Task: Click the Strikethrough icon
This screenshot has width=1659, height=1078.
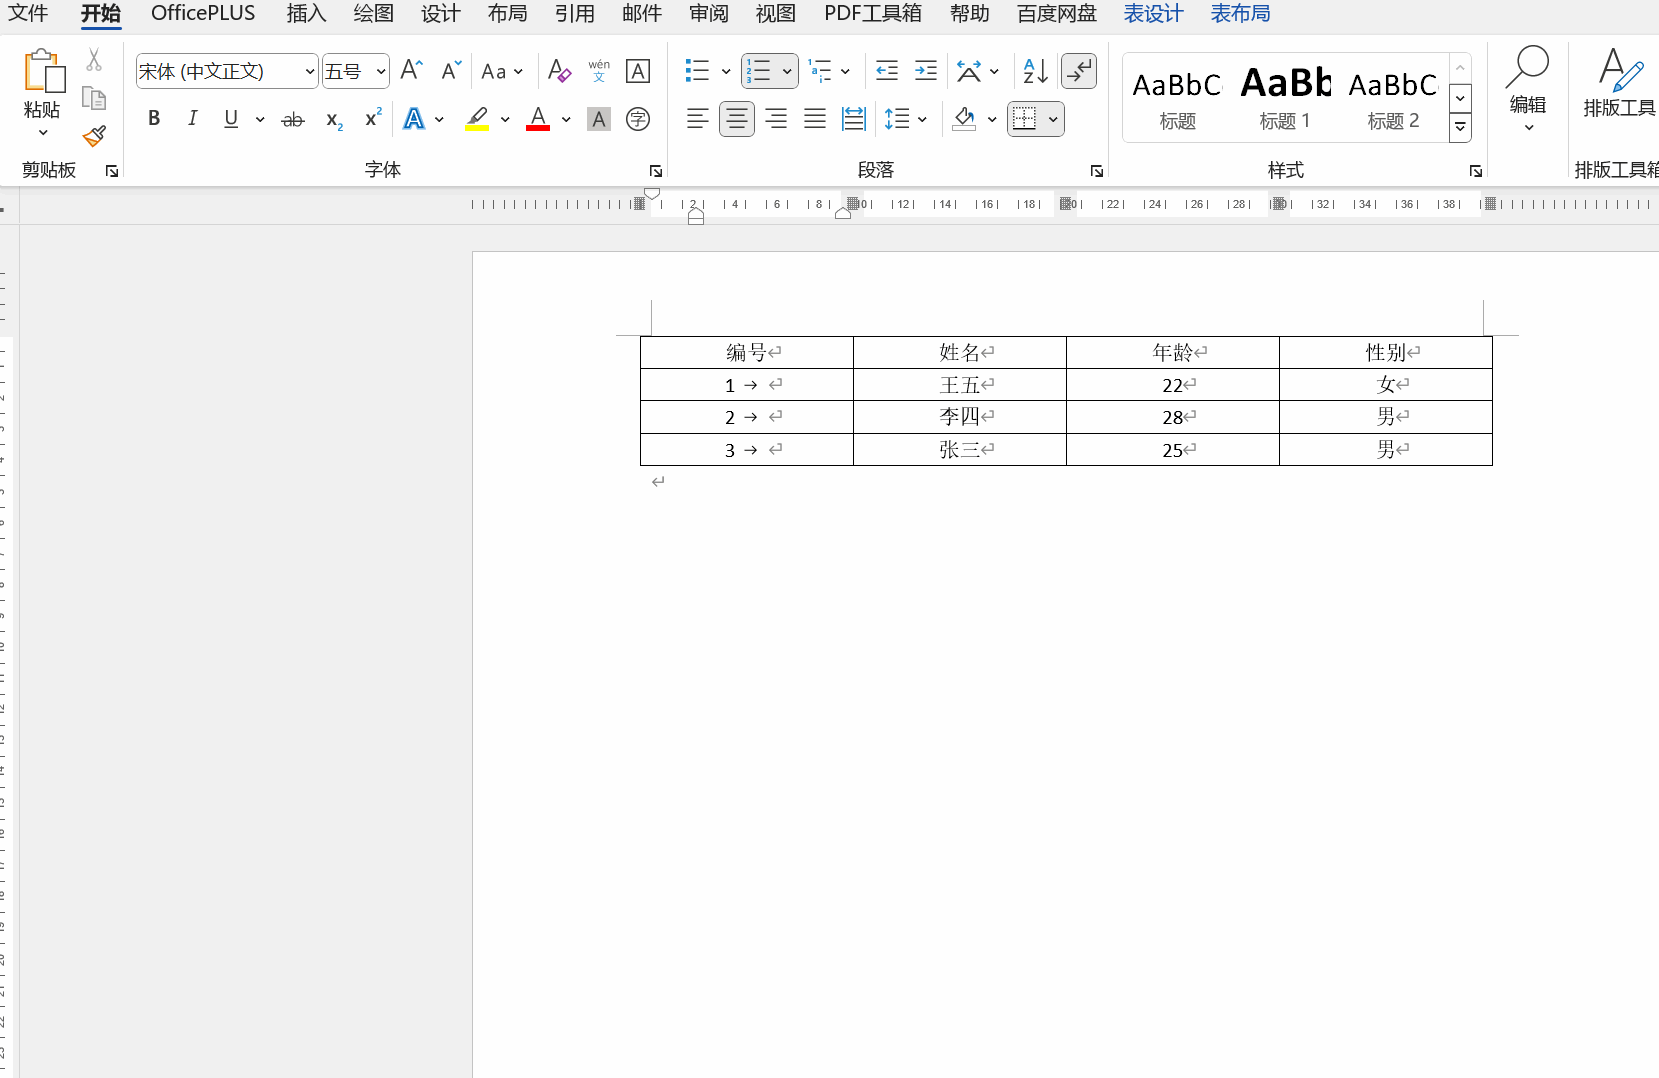Action: [x=292, y=120]
